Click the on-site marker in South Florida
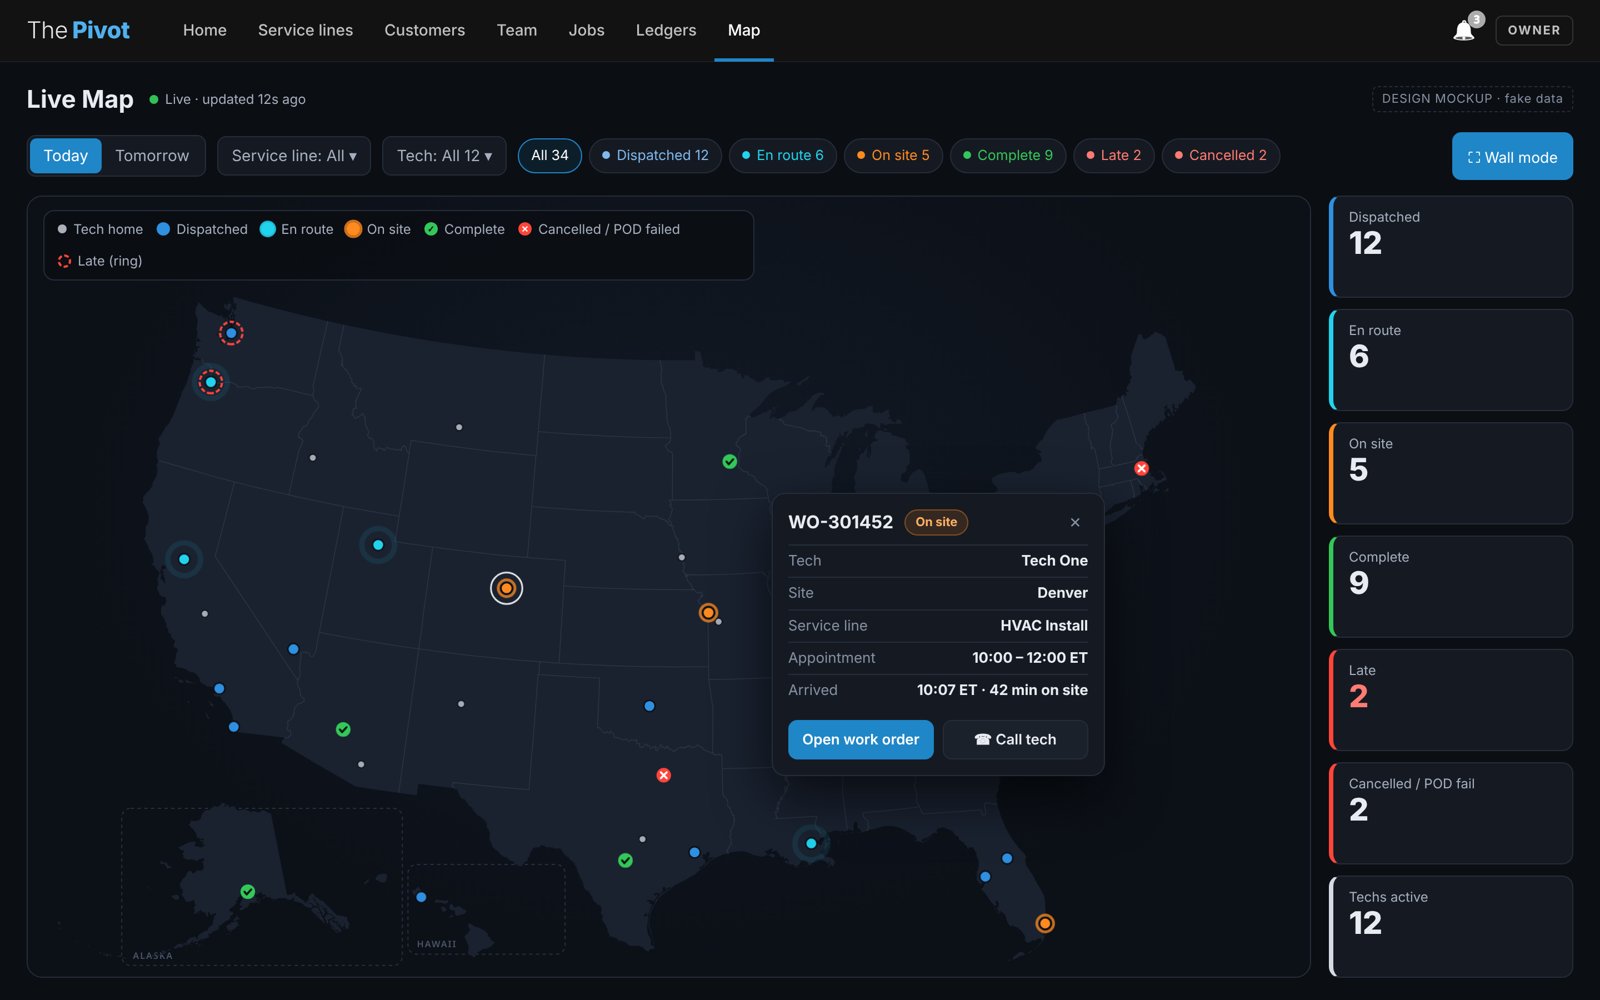The width and height of the screenshot is (1600, 1000). click(x=1044, y=923)
